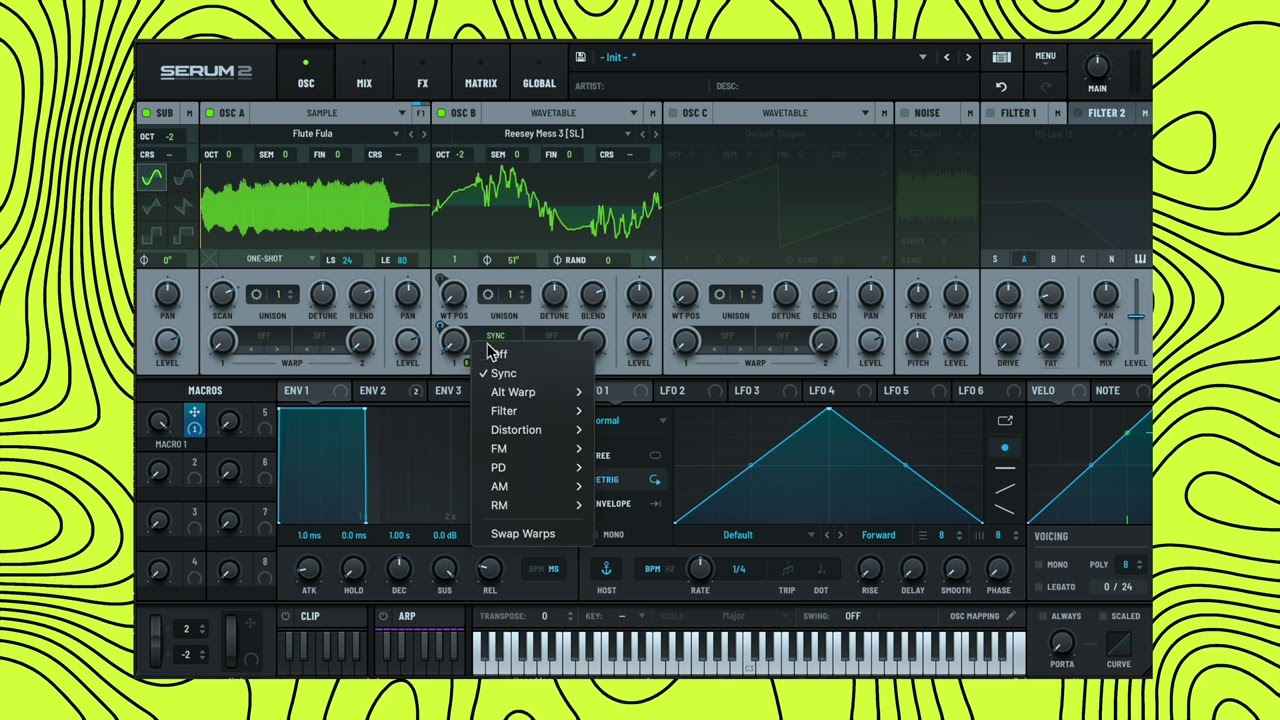
Task: Click the undo arrow icon
Action: (x=1001, y=87)
